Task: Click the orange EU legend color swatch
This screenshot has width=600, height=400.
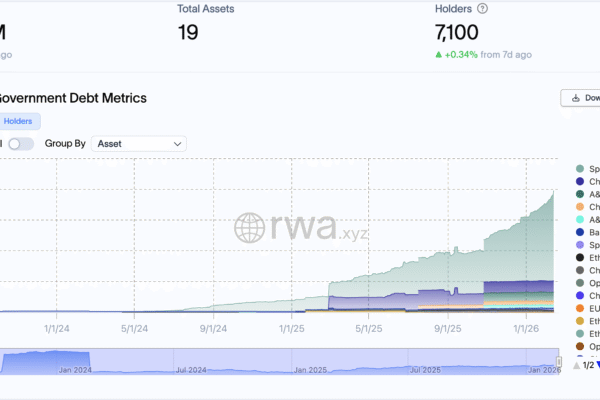Action: tap(580, 309)
